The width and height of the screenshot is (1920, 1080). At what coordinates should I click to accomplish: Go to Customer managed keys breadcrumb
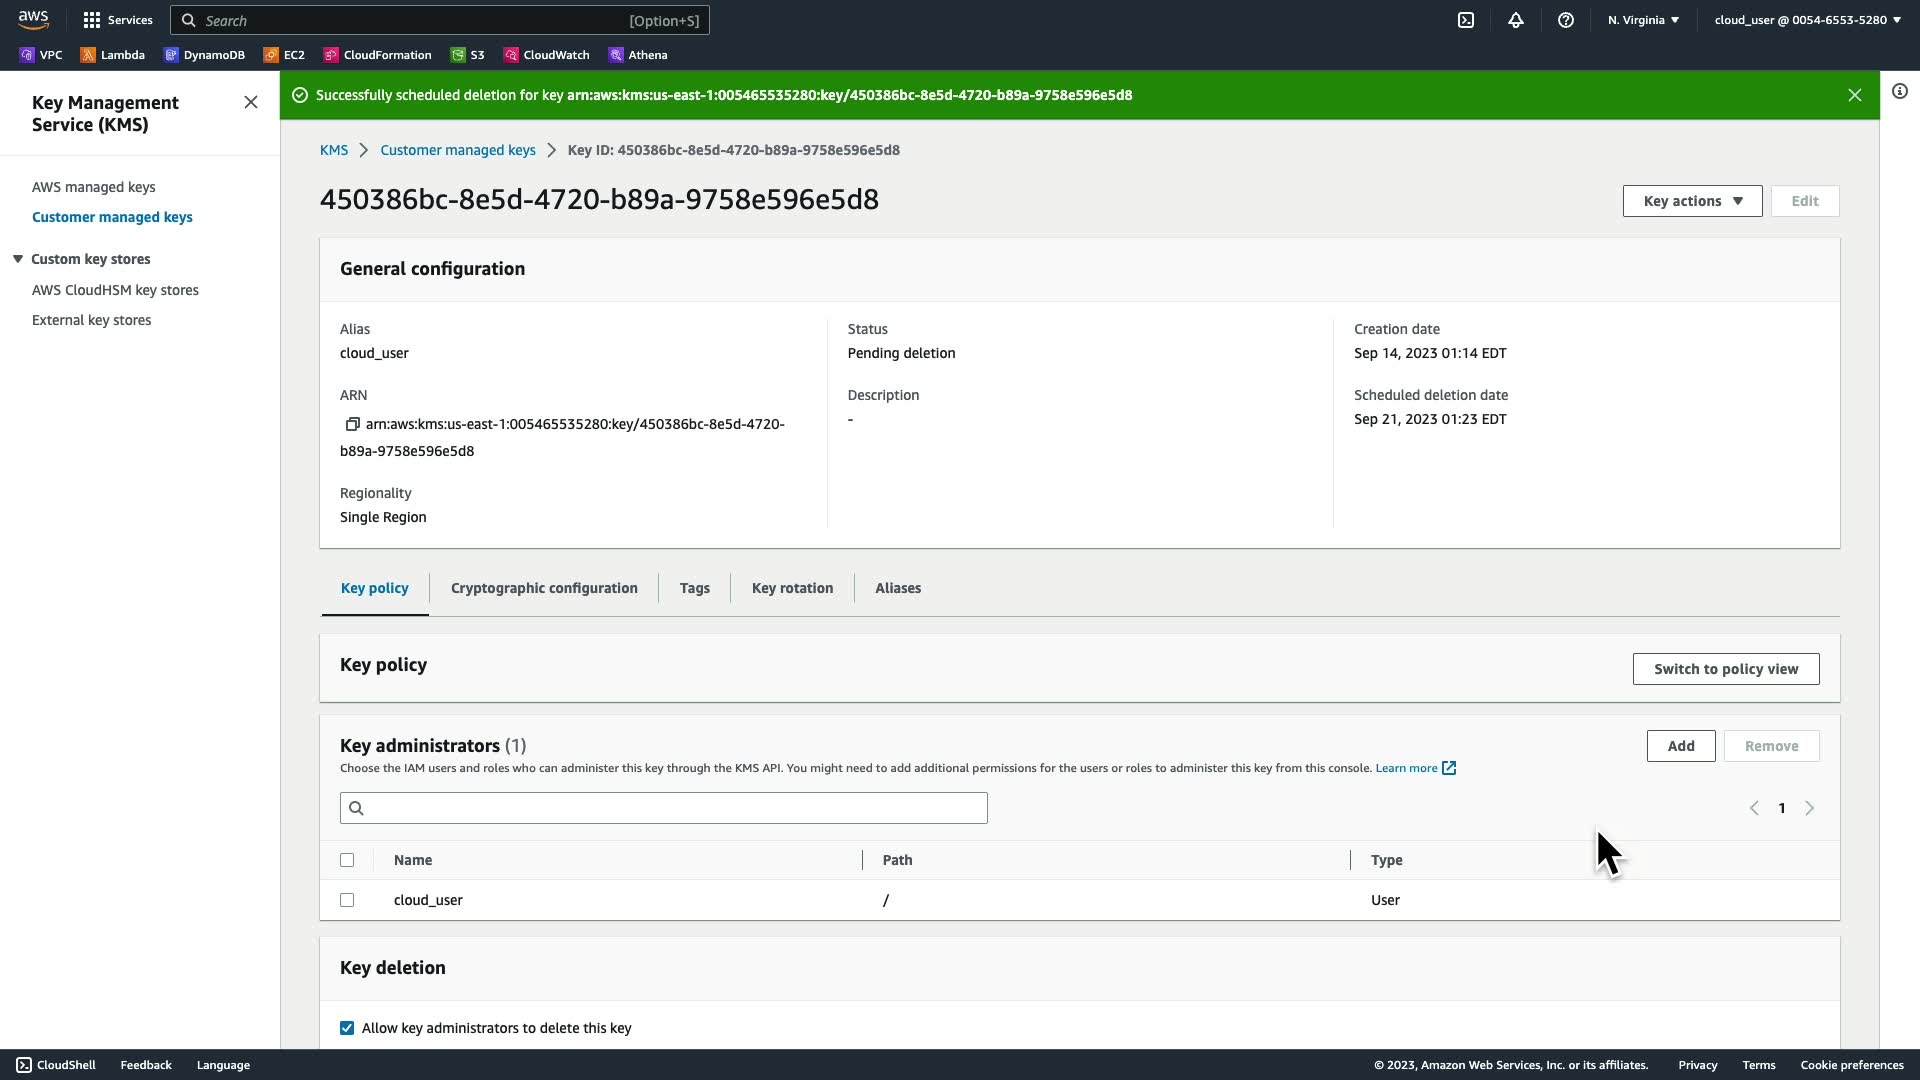coord(457,150)
